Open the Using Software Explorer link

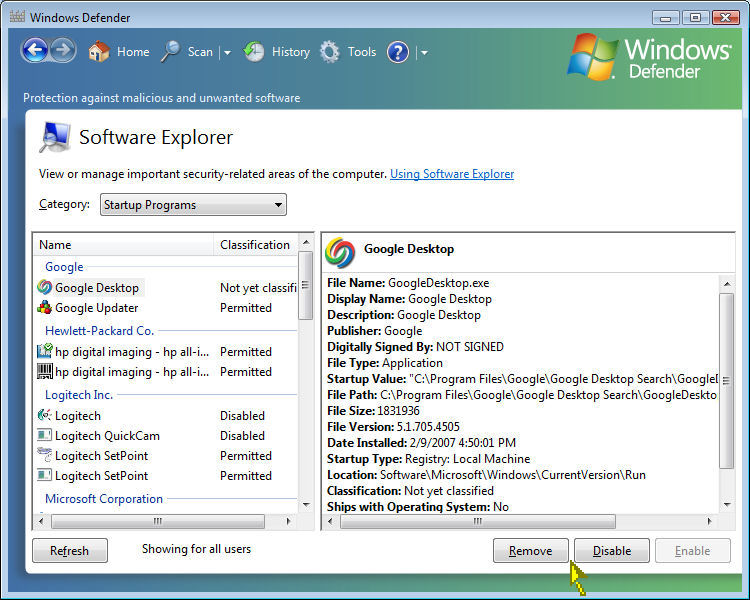[x=452, y=174]
